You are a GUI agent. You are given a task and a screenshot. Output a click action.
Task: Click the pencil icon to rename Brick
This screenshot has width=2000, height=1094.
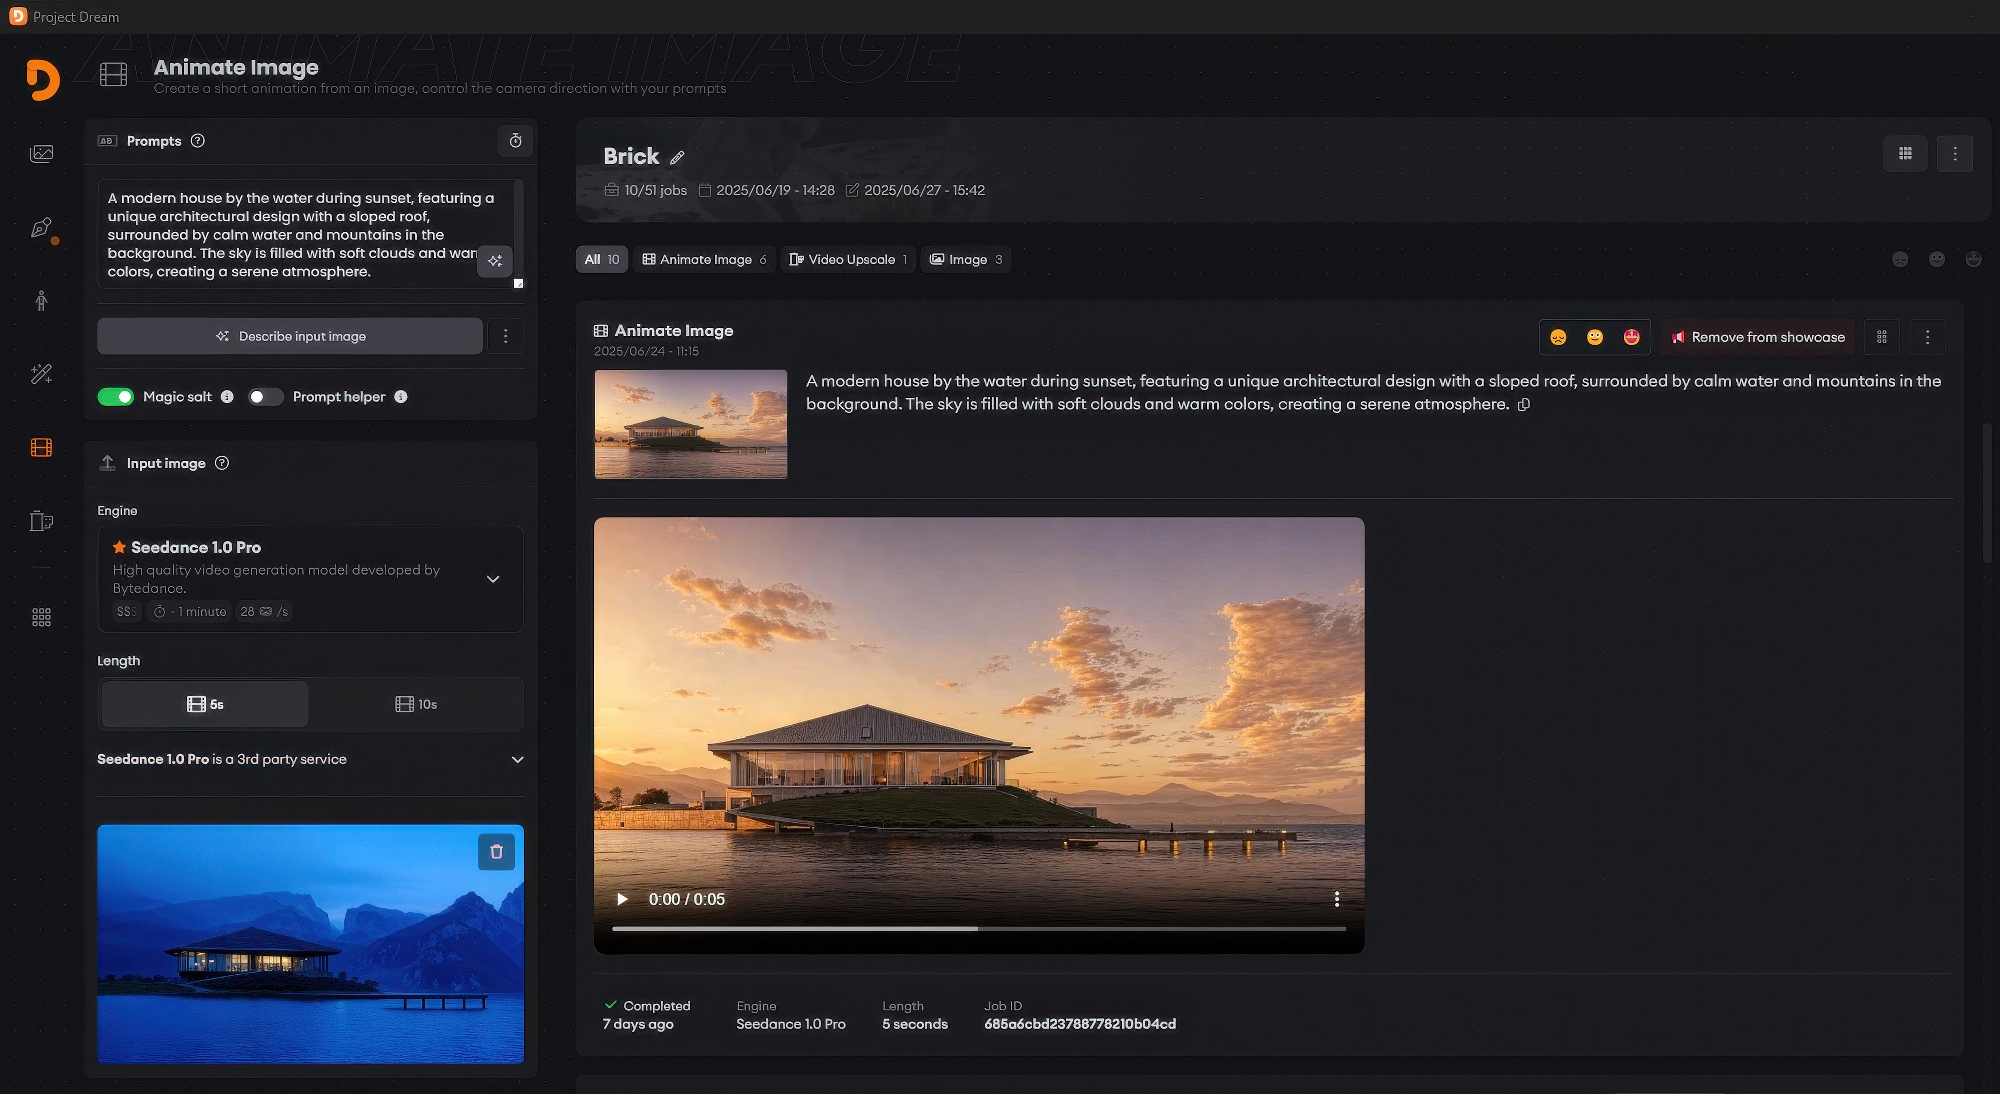click(x=677, y=157)
